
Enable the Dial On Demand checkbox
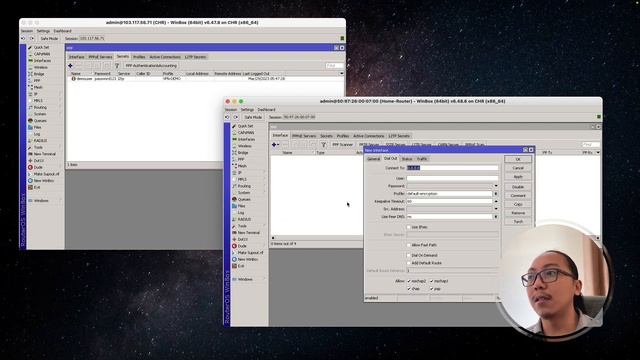click(x=409, y=255)
